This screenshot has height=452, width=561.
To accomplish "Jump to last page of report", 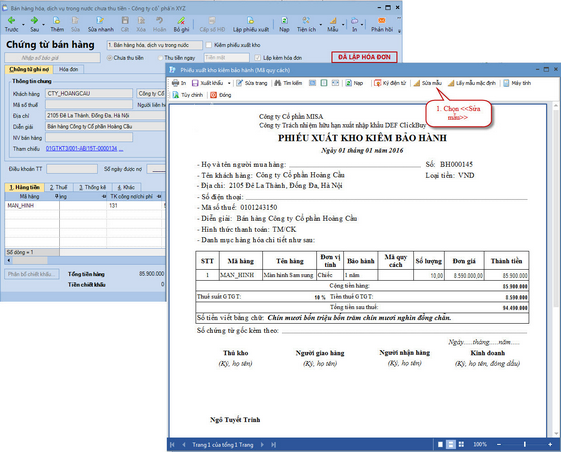I will (273, 444).
